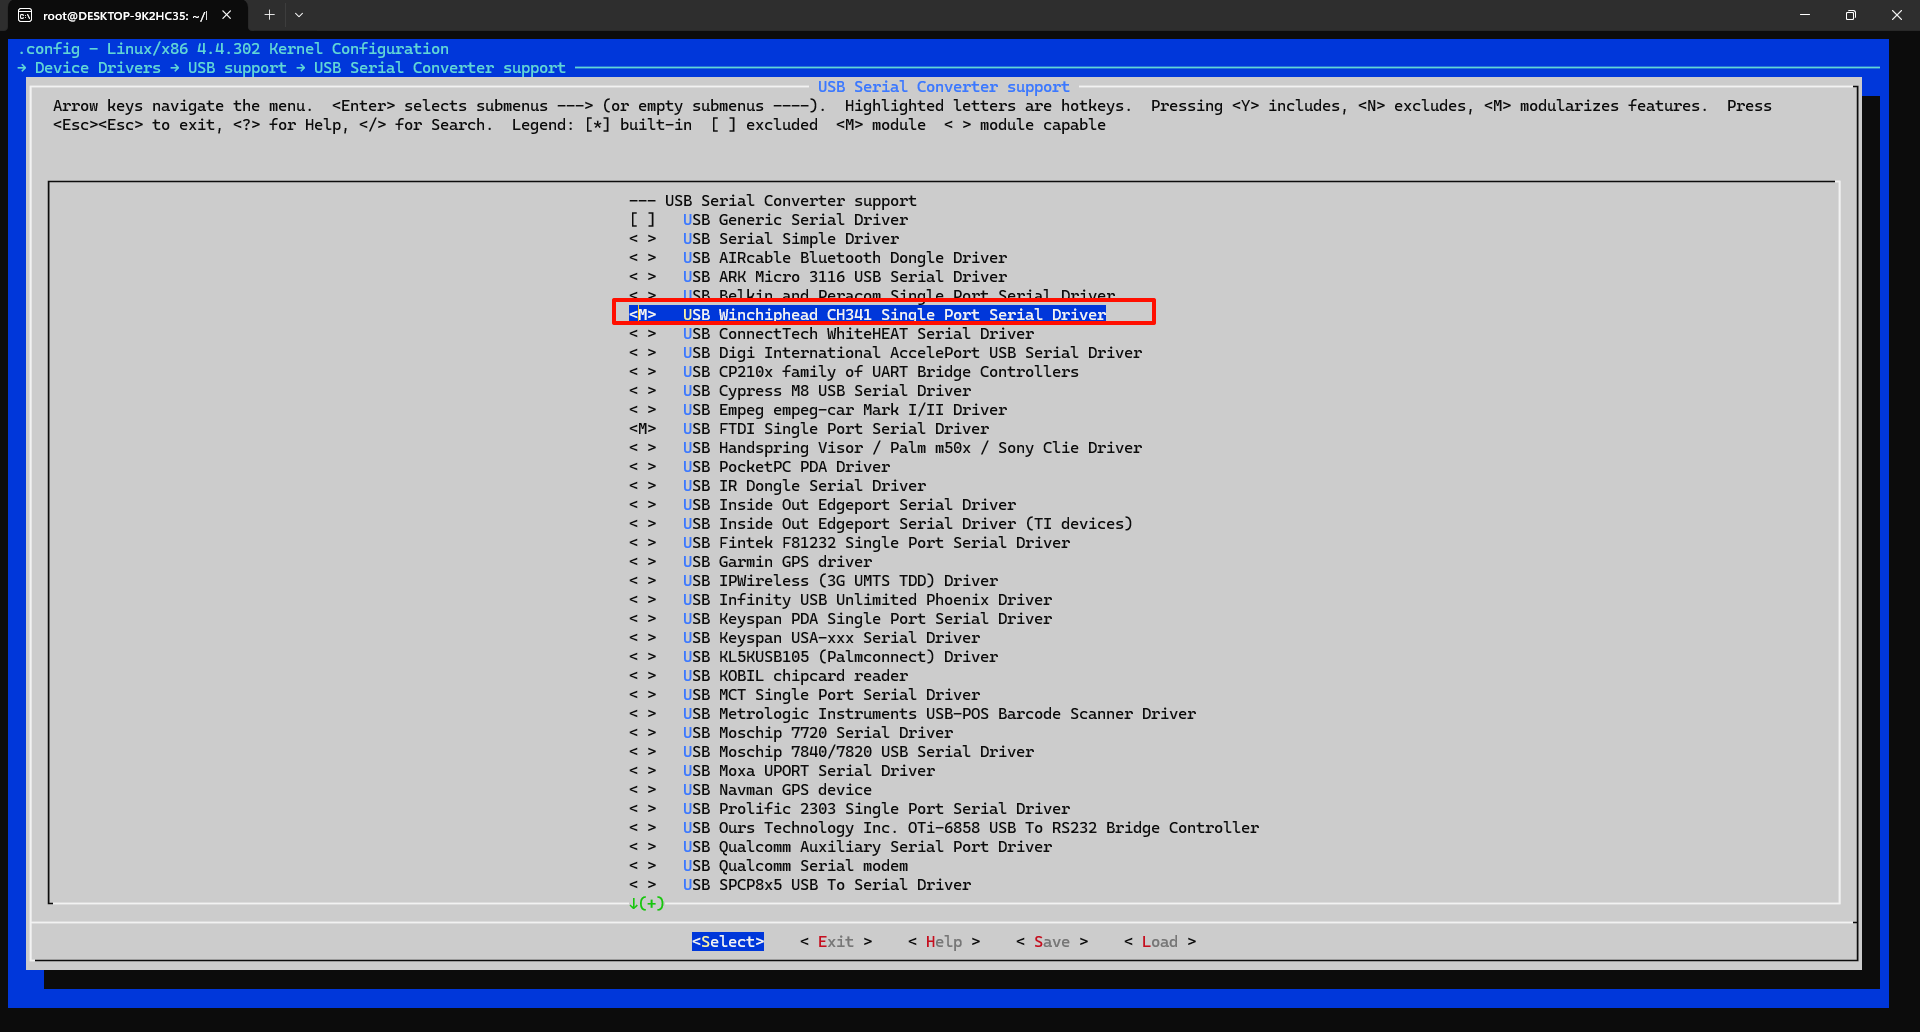Open a new terminal tab with plus
This screenshot has width=1920, height=1032.
click(x=269, y=15)
